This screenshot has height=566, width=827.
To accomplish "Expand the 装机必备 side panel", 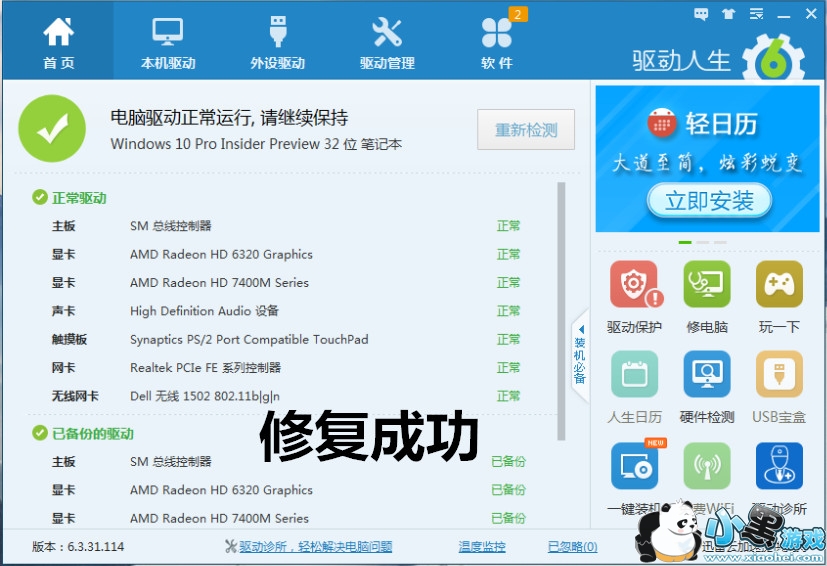I will click(580, 356).
